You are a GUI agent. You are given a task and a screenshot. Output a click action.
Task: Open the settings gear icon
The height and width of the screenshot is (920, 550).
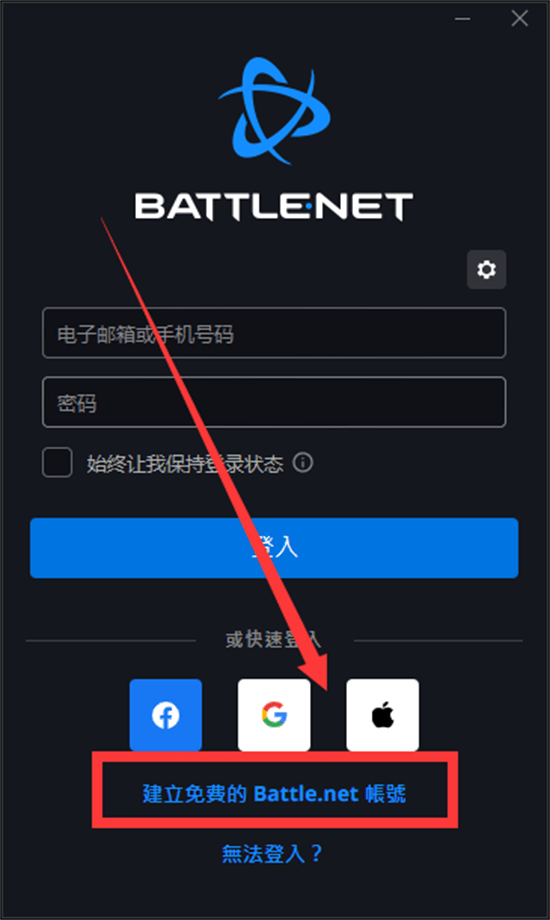486,269
